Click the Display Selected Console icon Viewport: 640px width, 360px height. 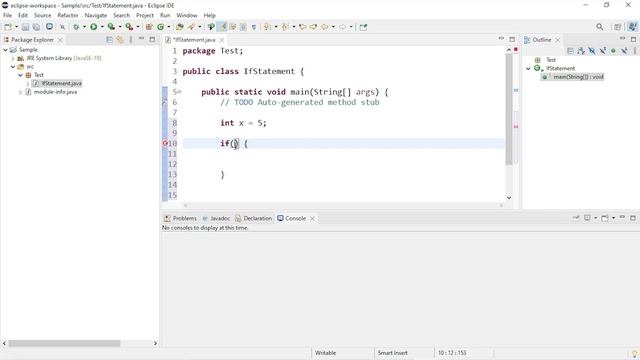pyautogui.click(x=587, y=218)
